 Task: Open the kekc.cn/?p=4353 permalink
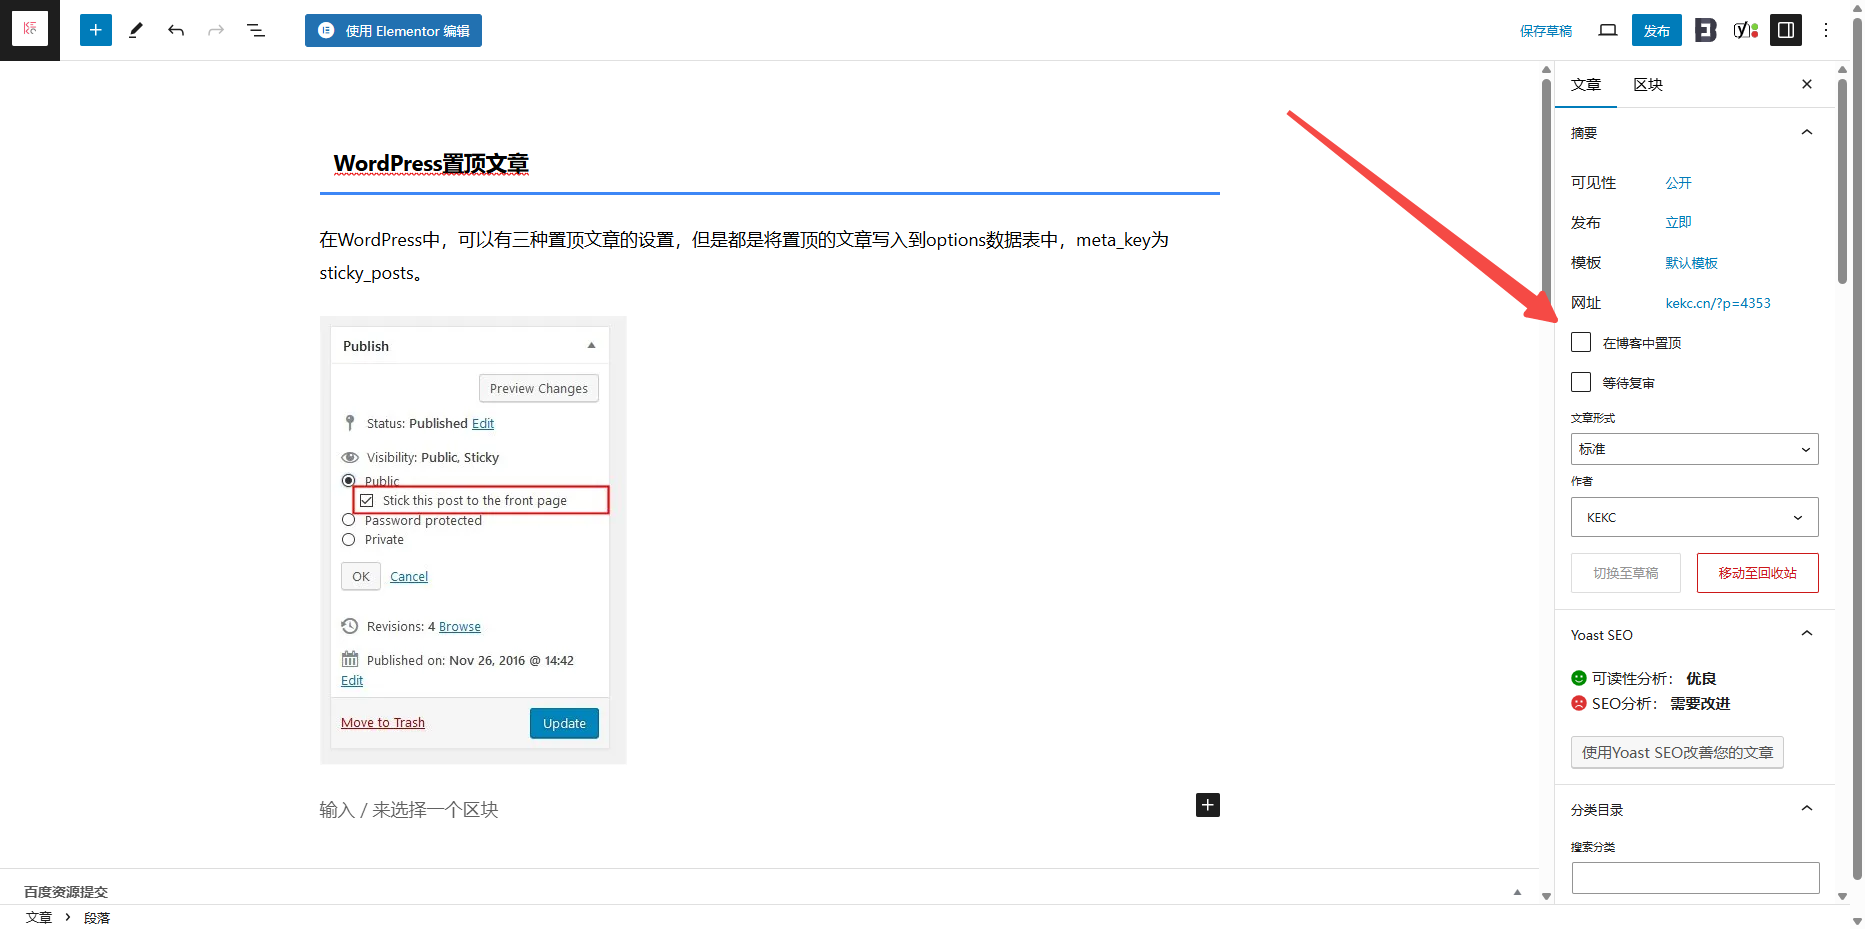1718,302
